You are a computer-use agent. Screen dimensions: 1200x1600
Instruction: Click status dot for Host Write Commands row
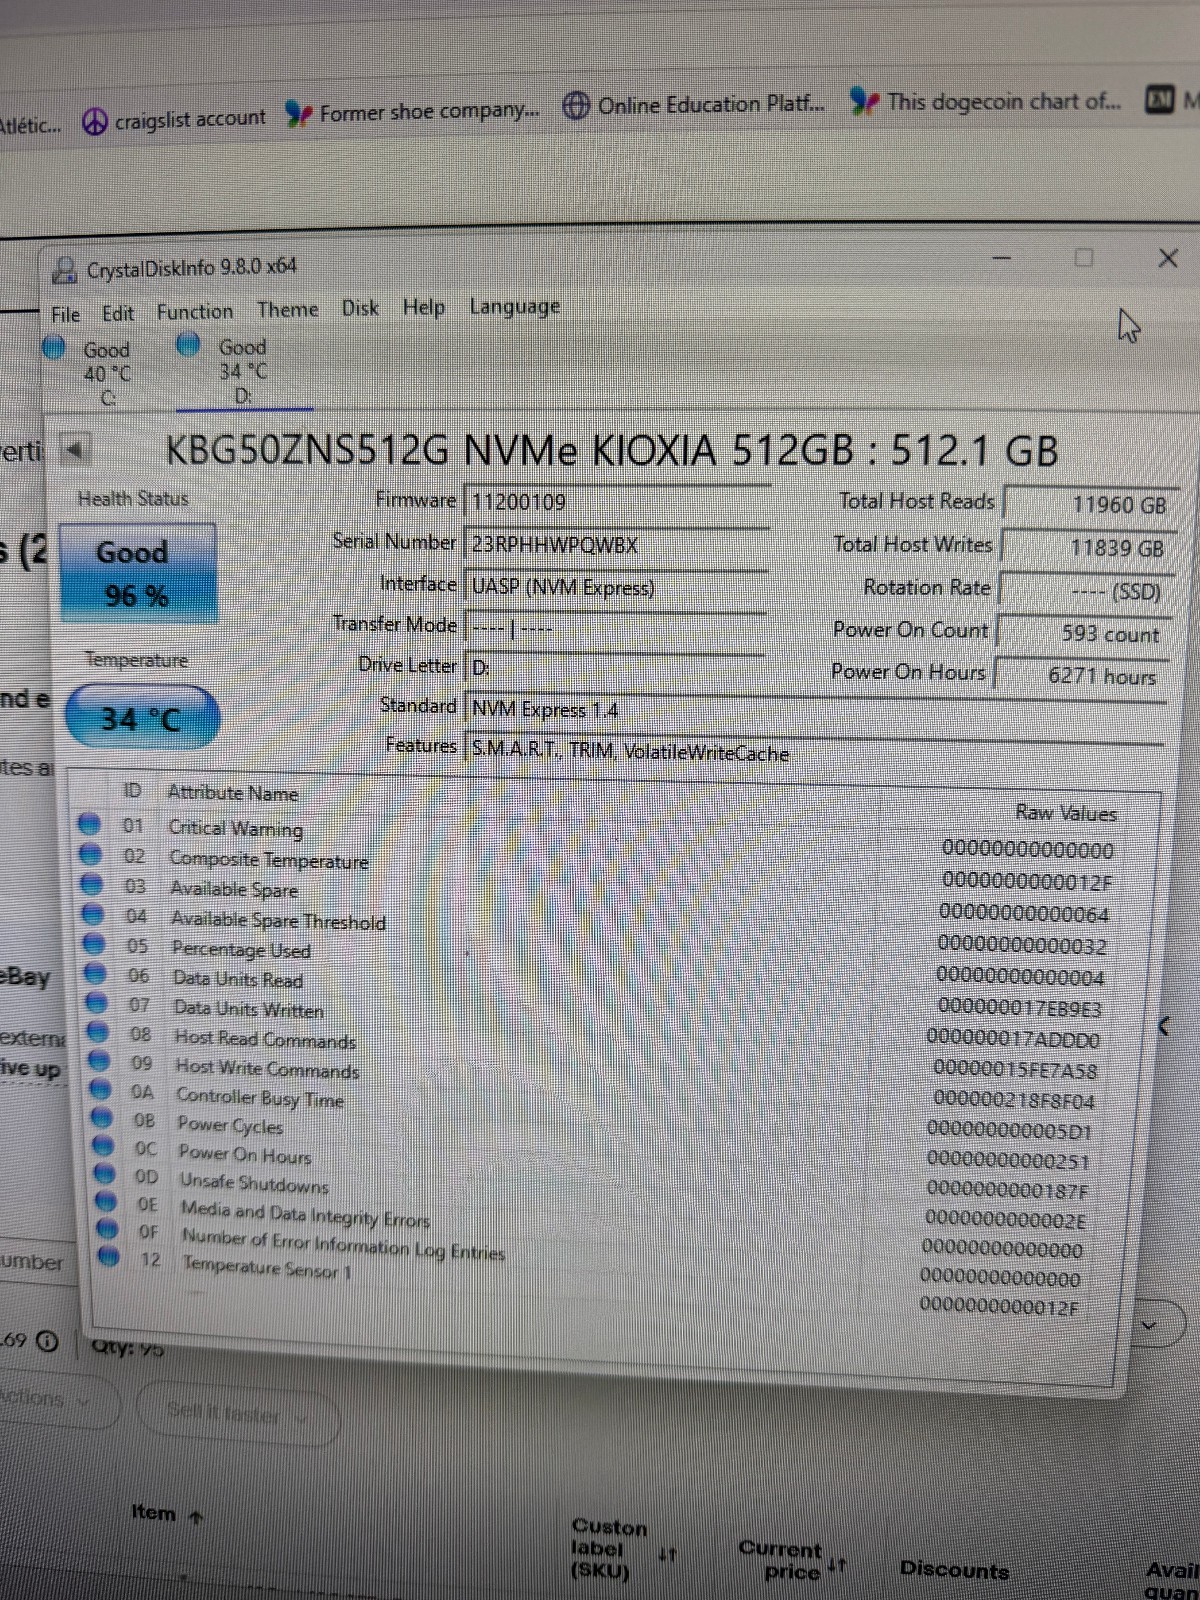pos(100,1060)
